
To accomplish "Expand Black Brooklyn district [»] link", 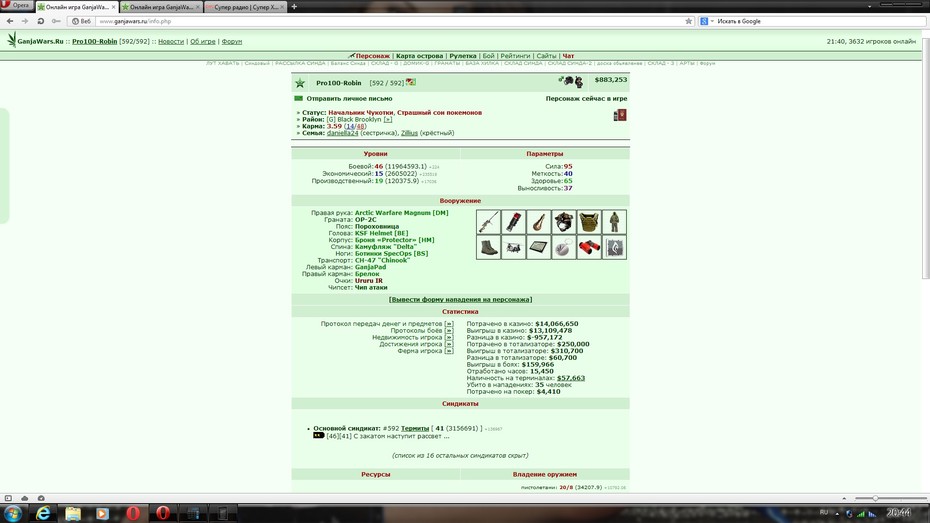I will [x=387, y=119].
